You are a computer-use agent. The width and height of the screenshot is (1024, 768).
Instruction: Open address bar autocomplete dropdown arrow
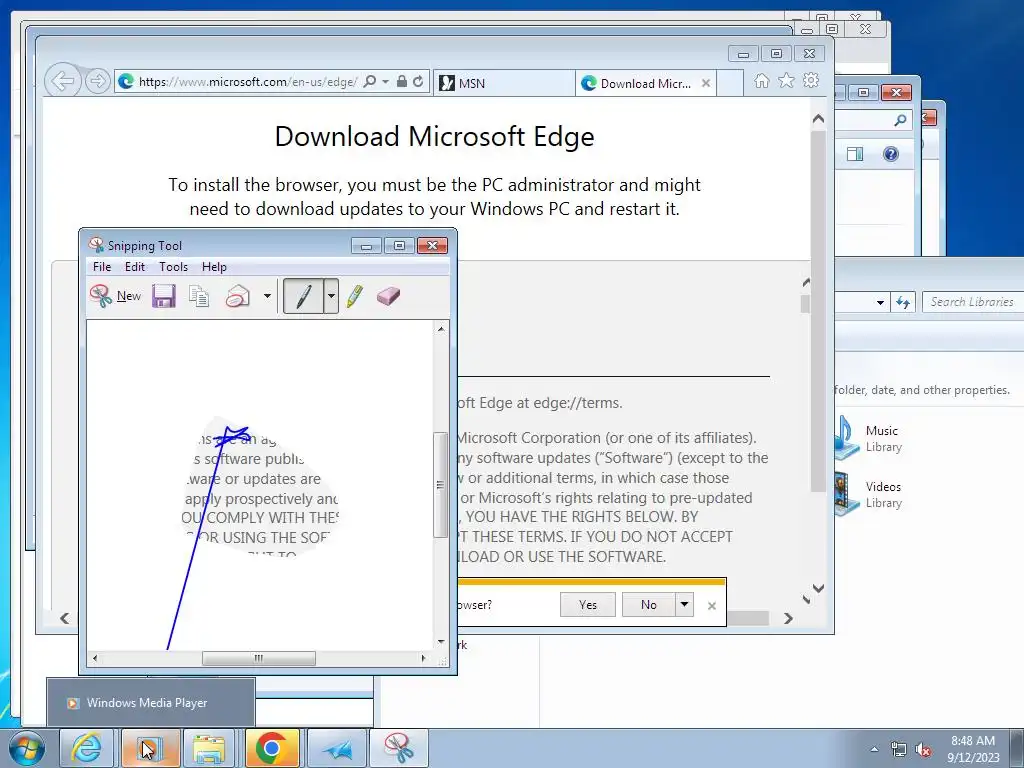[385, 81]
